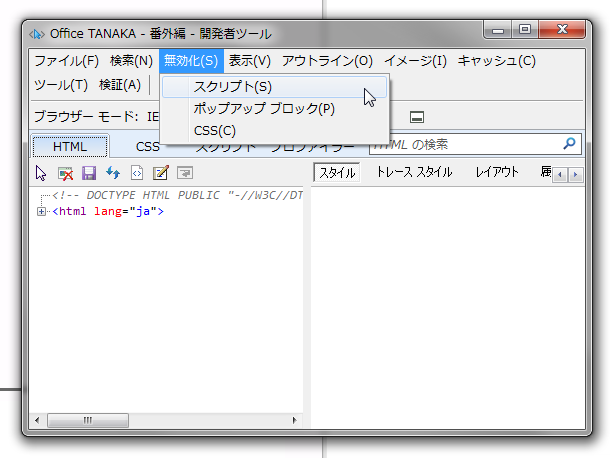Click ブラウザー モード: IE menu
Viewport: 610px width, 458px height.
96,116
